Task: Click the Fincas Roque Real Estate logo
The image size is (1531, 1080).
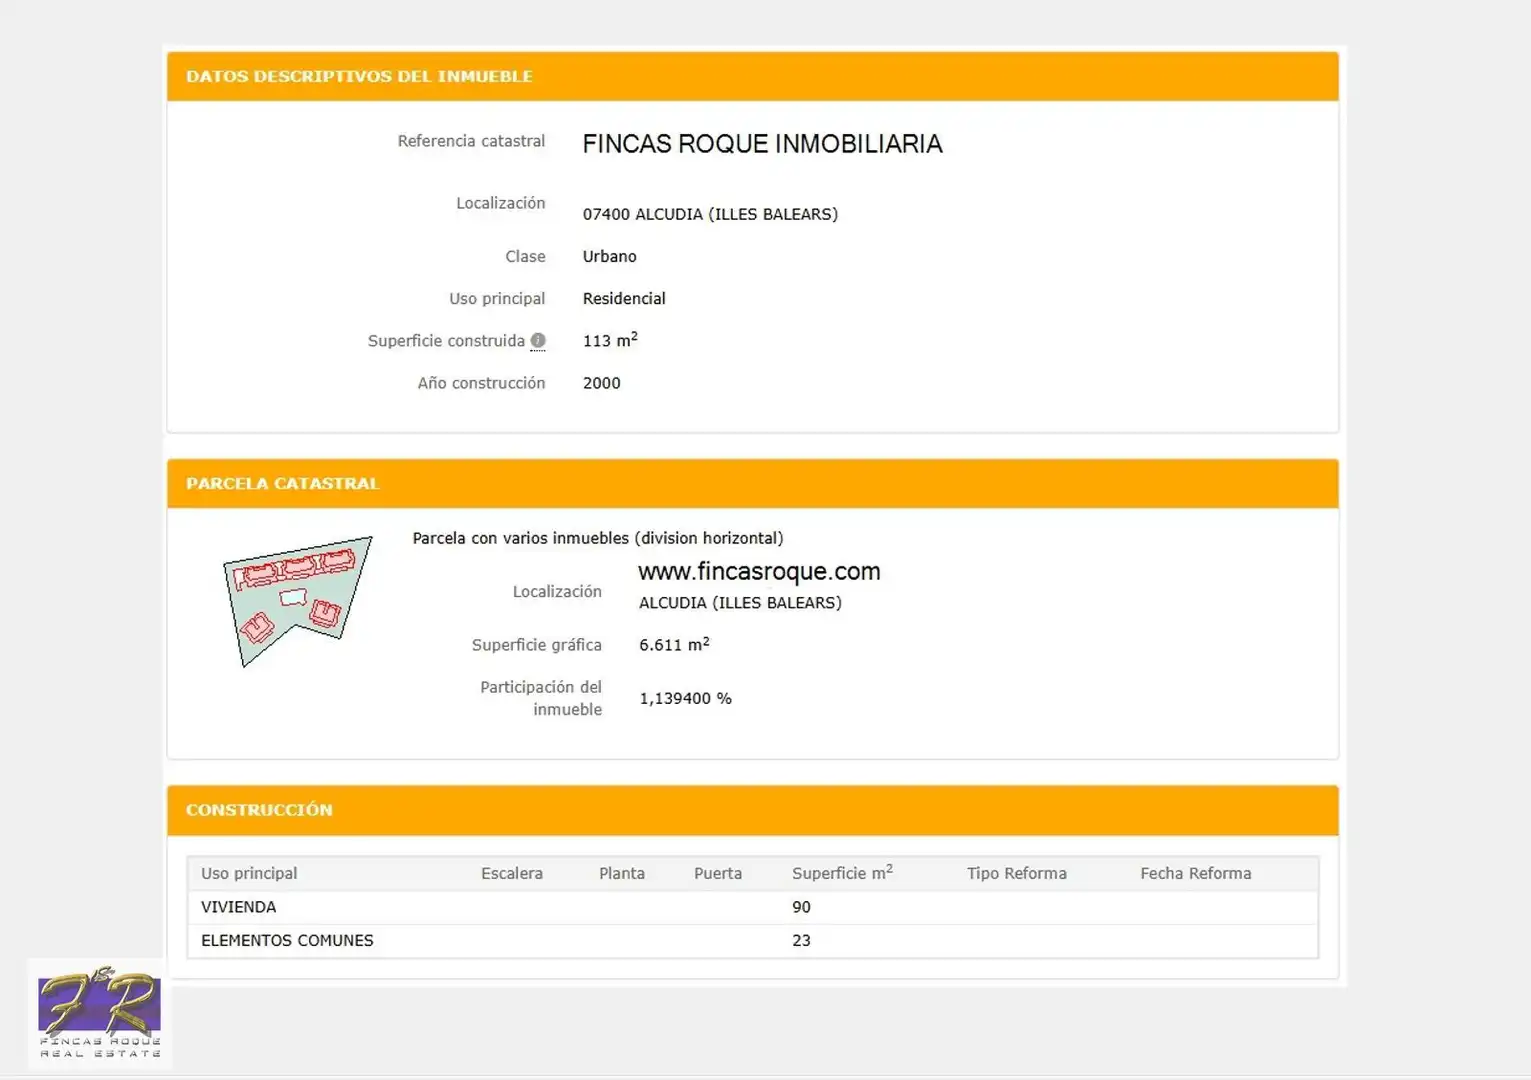Action: (99, 1014)
